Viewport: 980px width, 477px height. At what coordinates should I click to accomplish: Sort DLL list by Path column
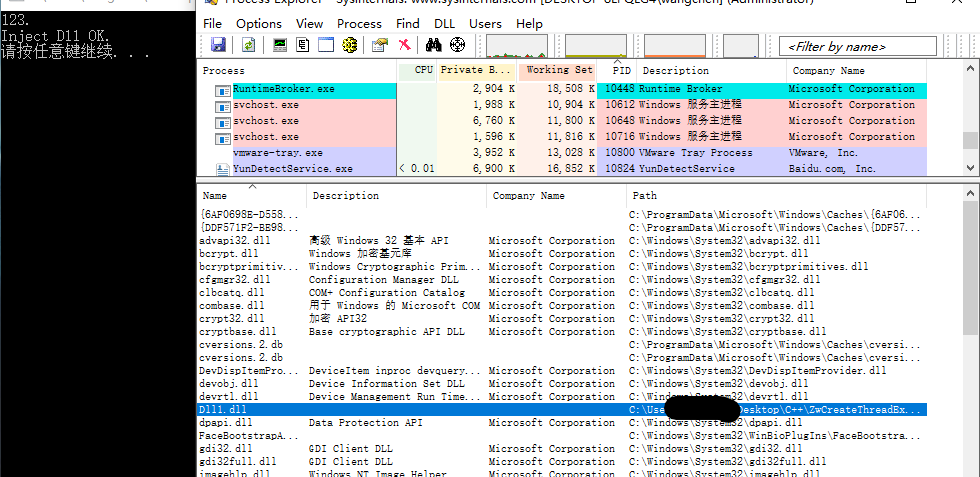click(x=645, y=196)
